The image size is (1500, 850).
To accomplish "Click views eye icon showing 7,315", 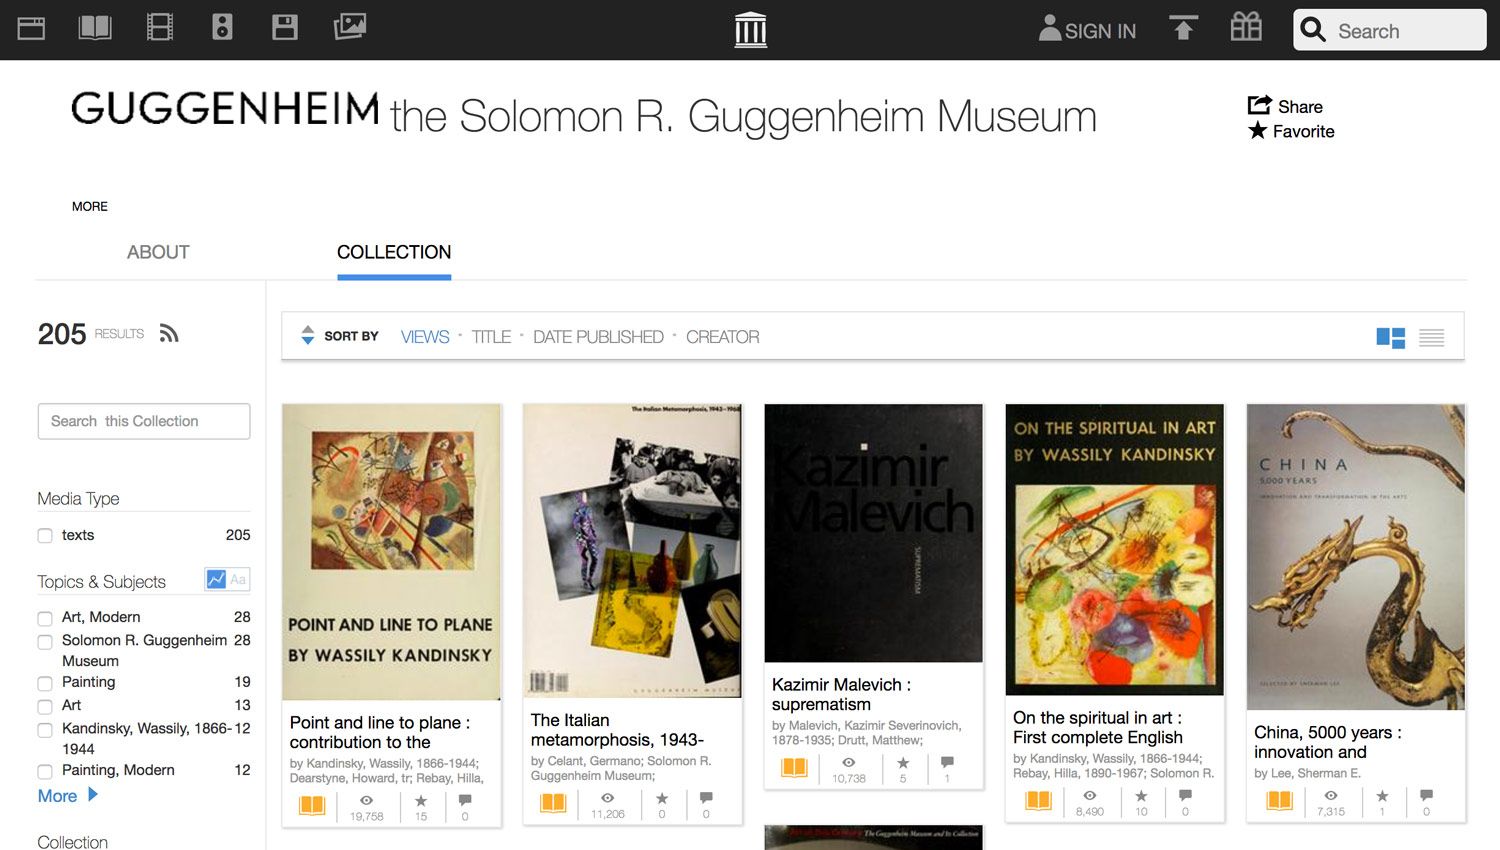I will click(x=1331, y=796).
